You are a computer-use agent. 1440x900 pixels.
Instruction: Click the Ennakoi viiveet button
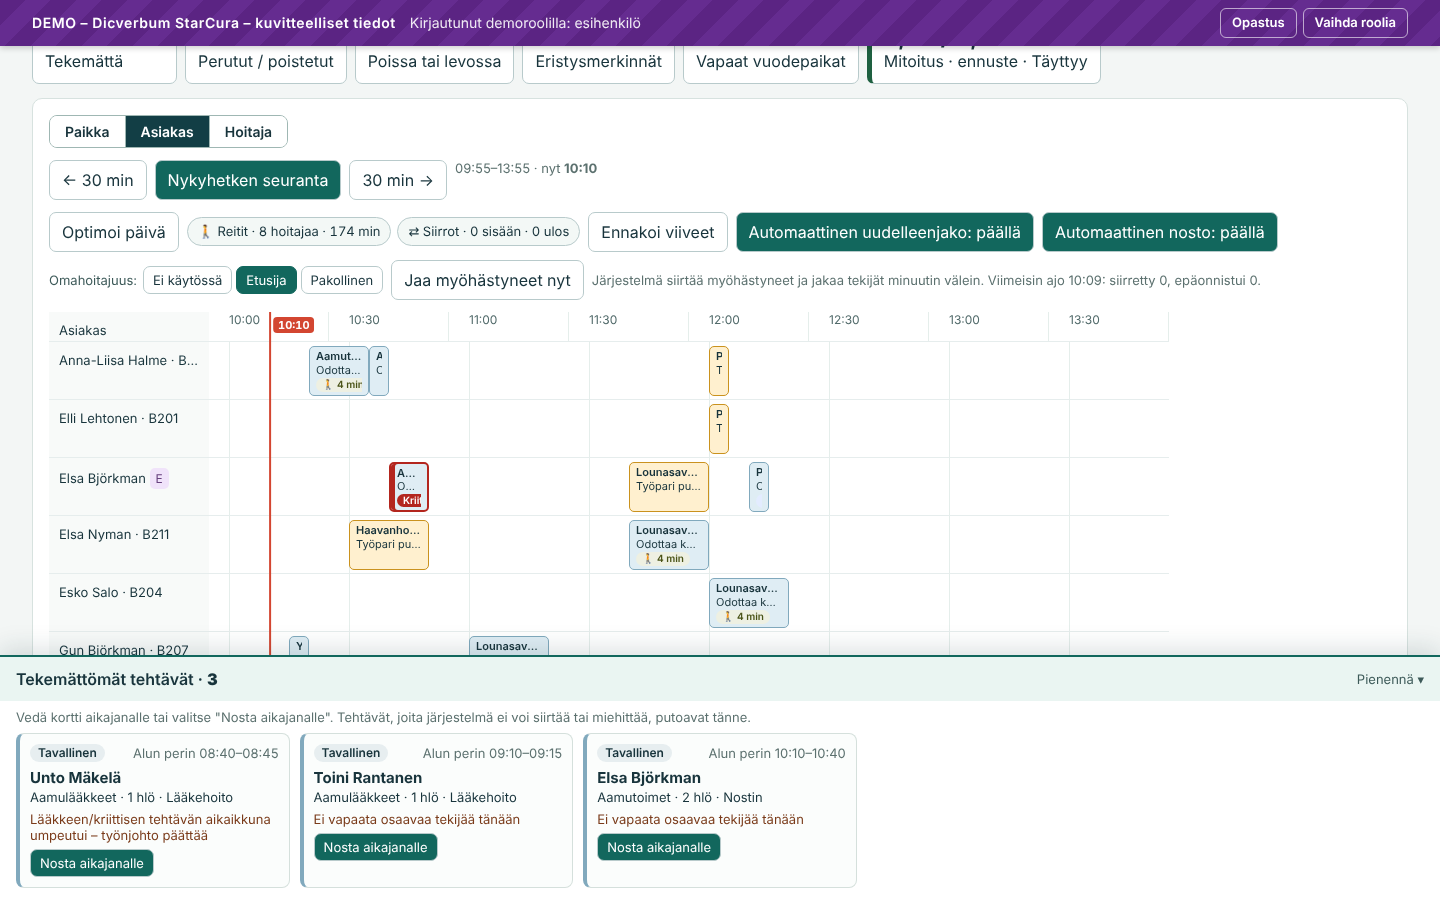tap(658, 232)
